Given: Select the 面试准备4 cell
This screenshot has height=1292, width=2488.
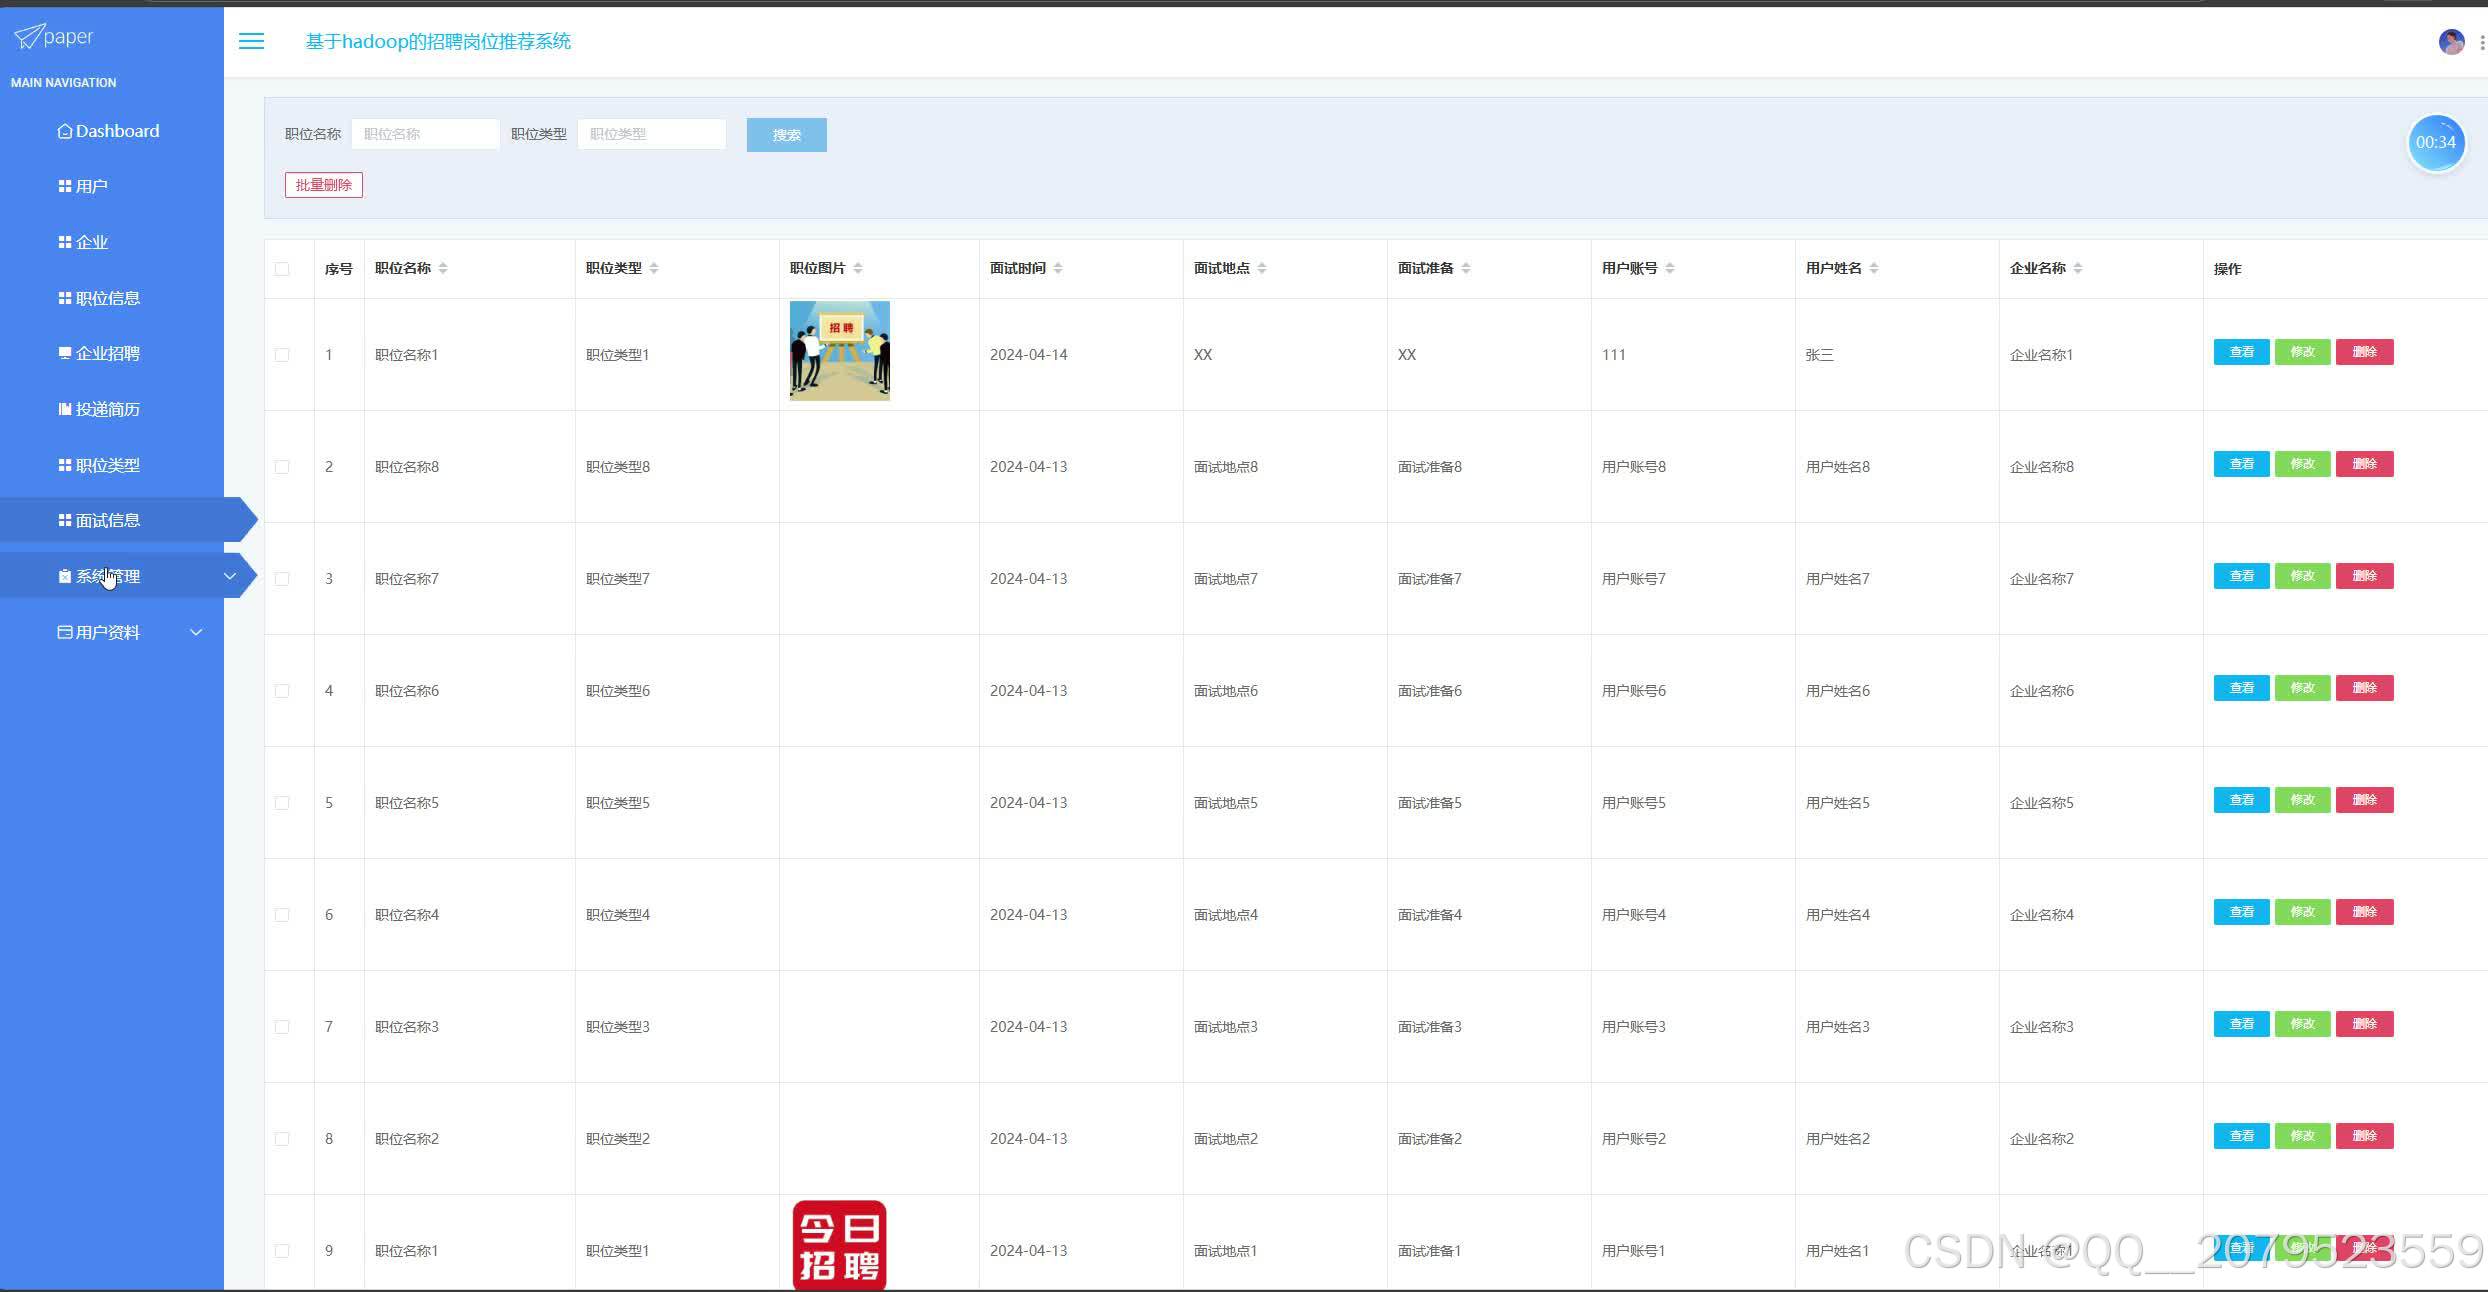Looking at the screenshot, I should (x=1429, y=915).
